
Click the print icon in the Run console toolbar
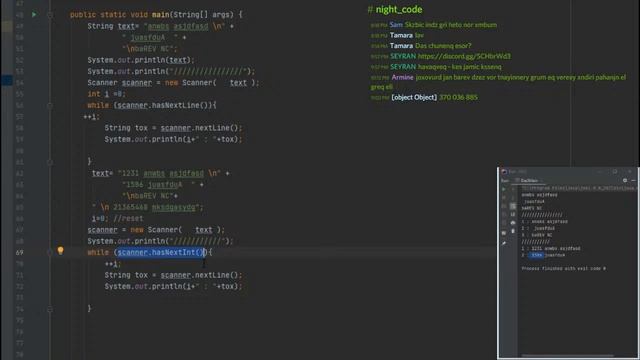513,223
